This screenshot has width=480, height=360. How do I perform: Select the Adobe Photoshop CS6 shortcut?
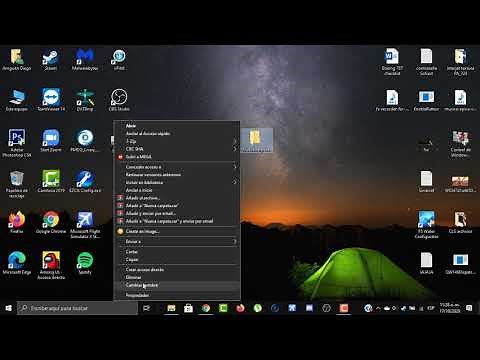(17, 143)
